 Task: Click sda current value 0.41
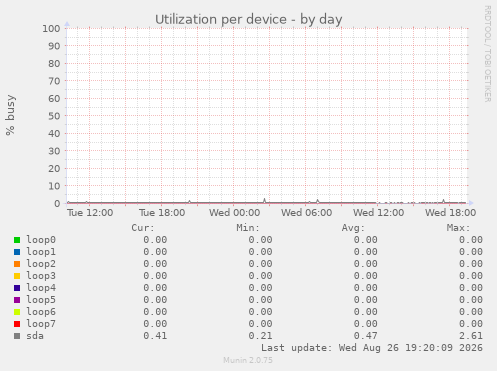pyautogui.click(x=155, y=336)
